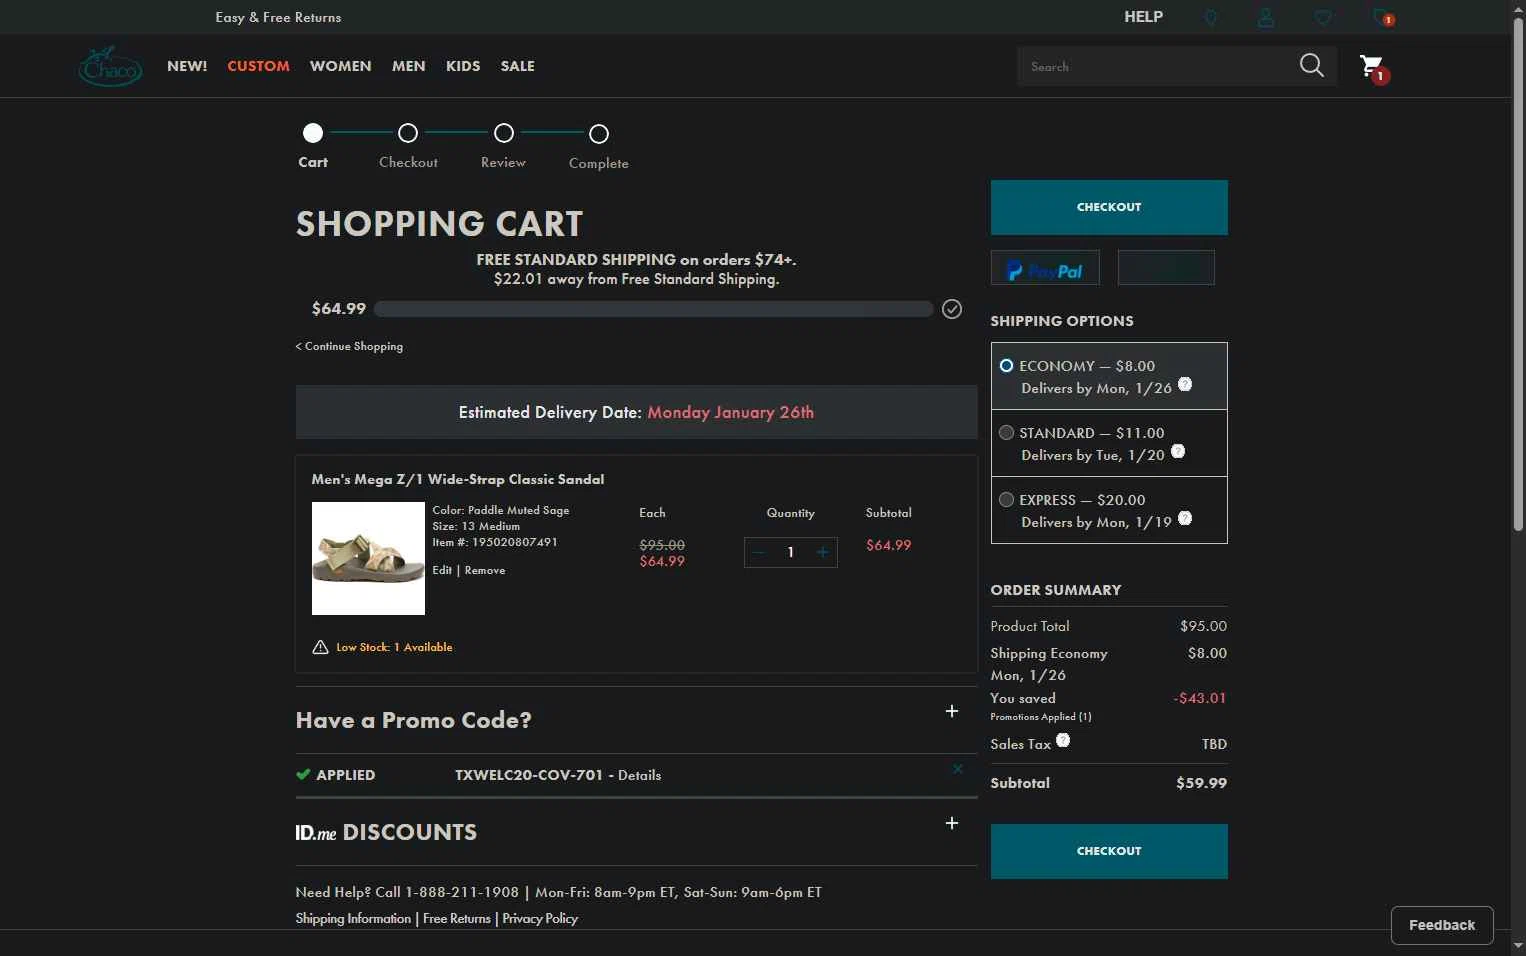The image size is (1526, 956).
Task: Remove the applied promo code with X
Action: pyautogui.click(x=958, y=769)
